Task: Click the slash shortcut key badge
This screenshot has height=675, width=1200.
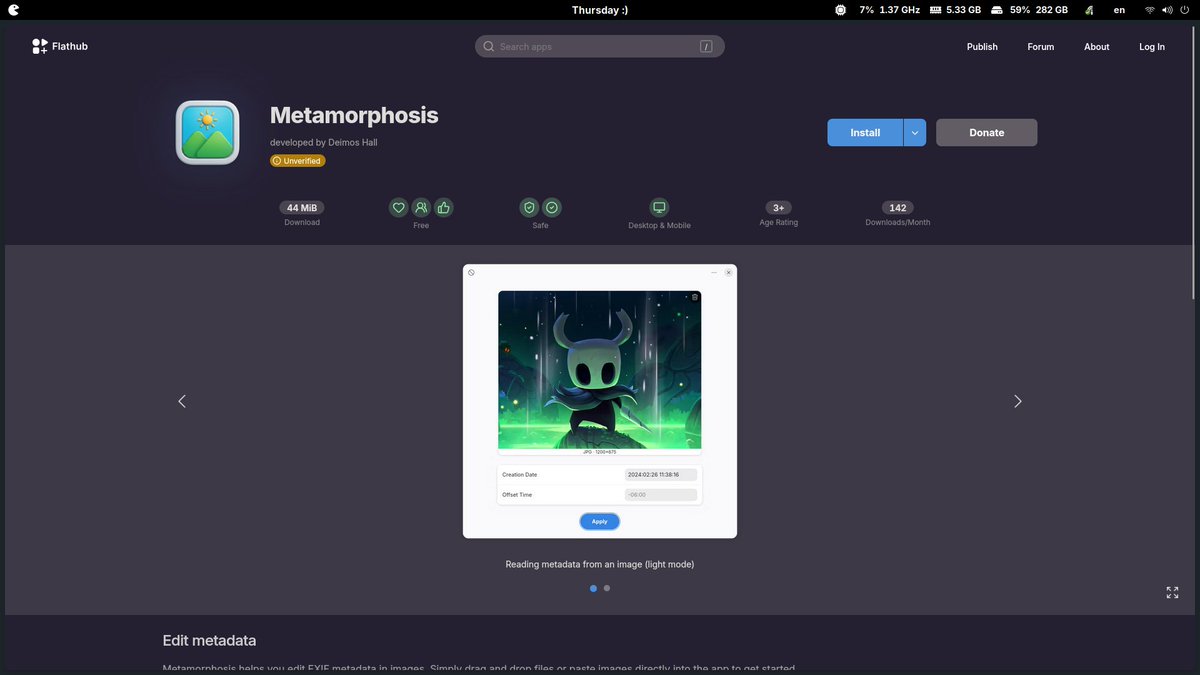Action: coord(706,46)
